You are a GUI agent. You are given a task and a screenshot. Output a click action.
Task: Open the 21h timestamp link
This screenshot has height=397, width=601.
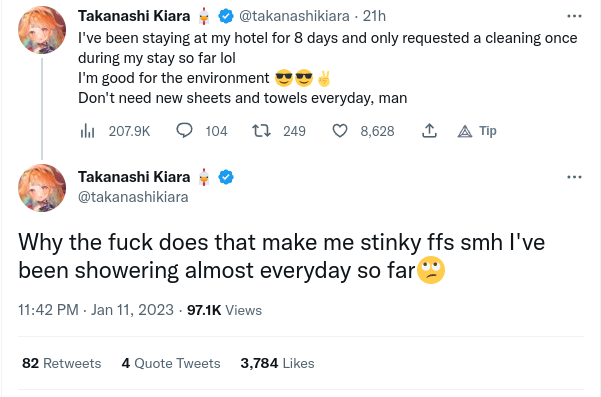click(374, 16)
